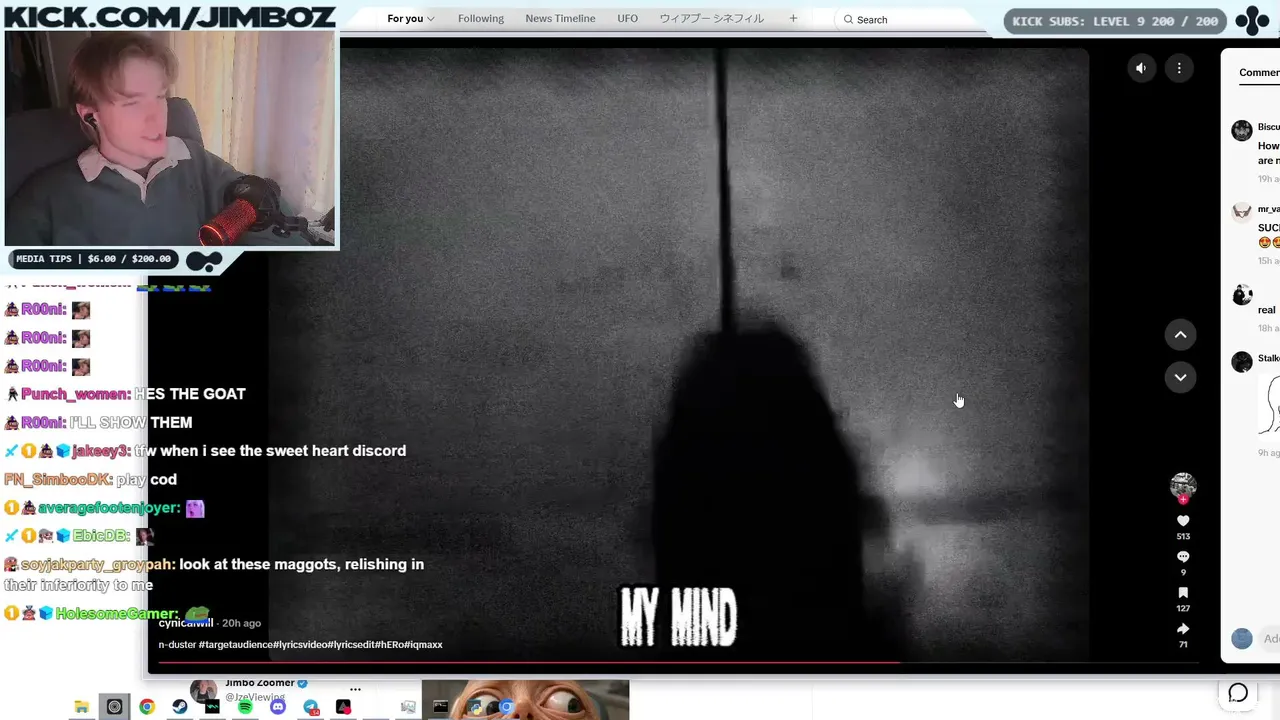This screenshot has width=1280, height=720.
Task: Go to the next video with down chevron
Action: tap(1180, 377)
